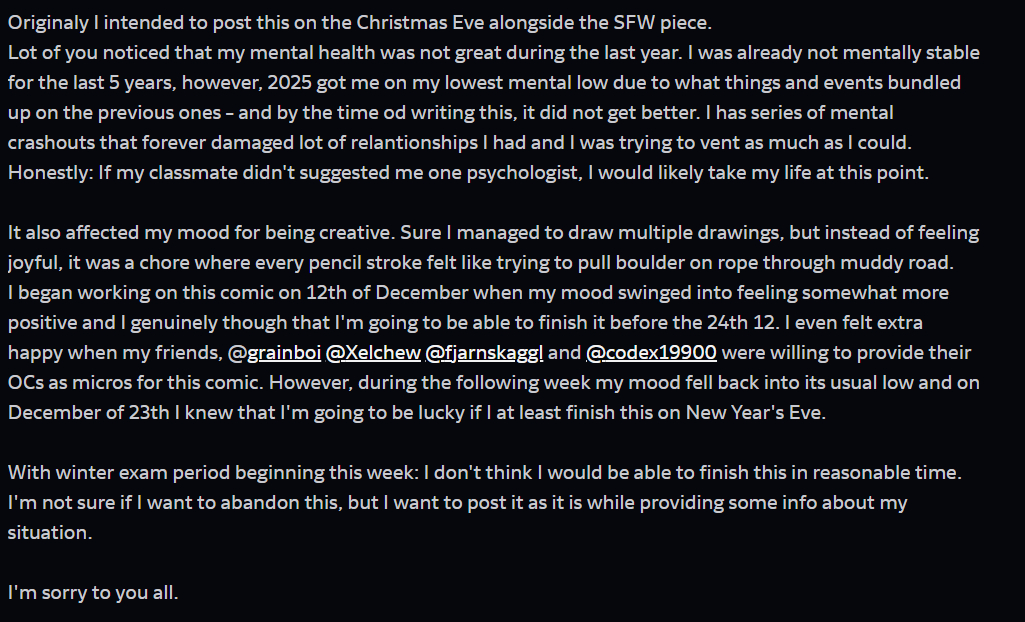Image resolution: width=1025 pixels, height=622 pixels.
Task: Open the @codex19900 user mention
Action: 651,352
